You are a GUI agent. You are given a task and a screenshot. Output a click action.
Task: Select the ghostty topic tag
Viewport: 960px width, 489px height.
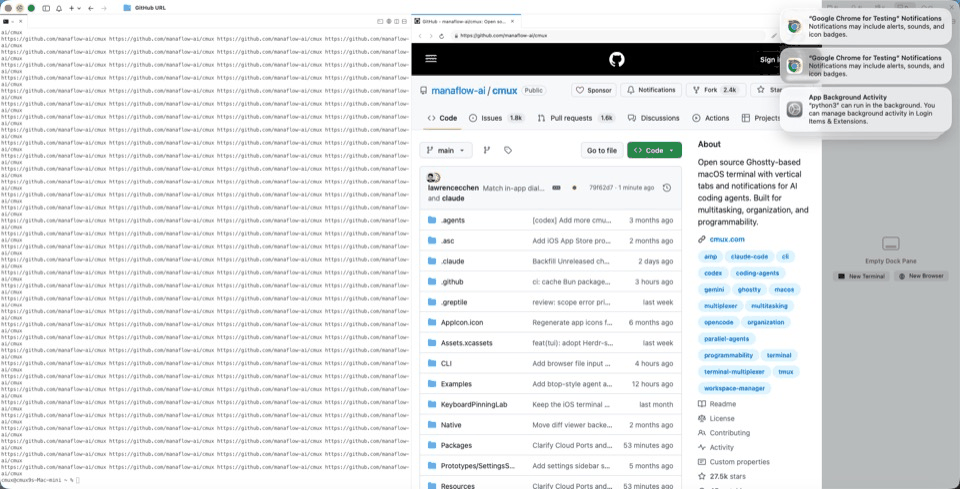tap(749, 289)
